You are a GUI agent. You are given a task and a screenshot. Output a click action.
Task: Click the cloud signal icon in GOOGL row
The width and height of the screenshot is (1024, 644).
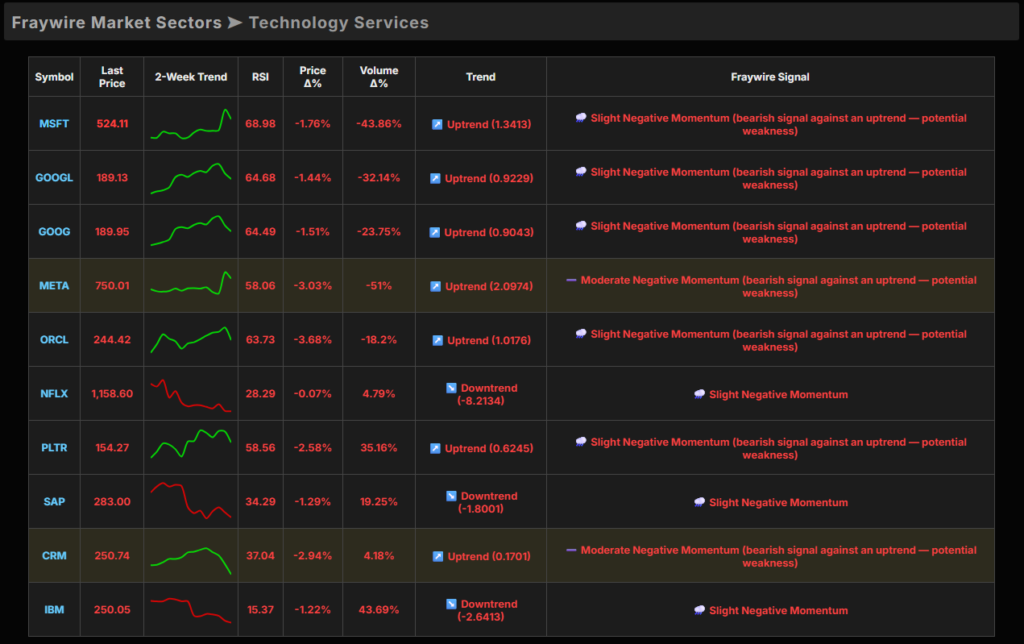click(x=581, y=172)
